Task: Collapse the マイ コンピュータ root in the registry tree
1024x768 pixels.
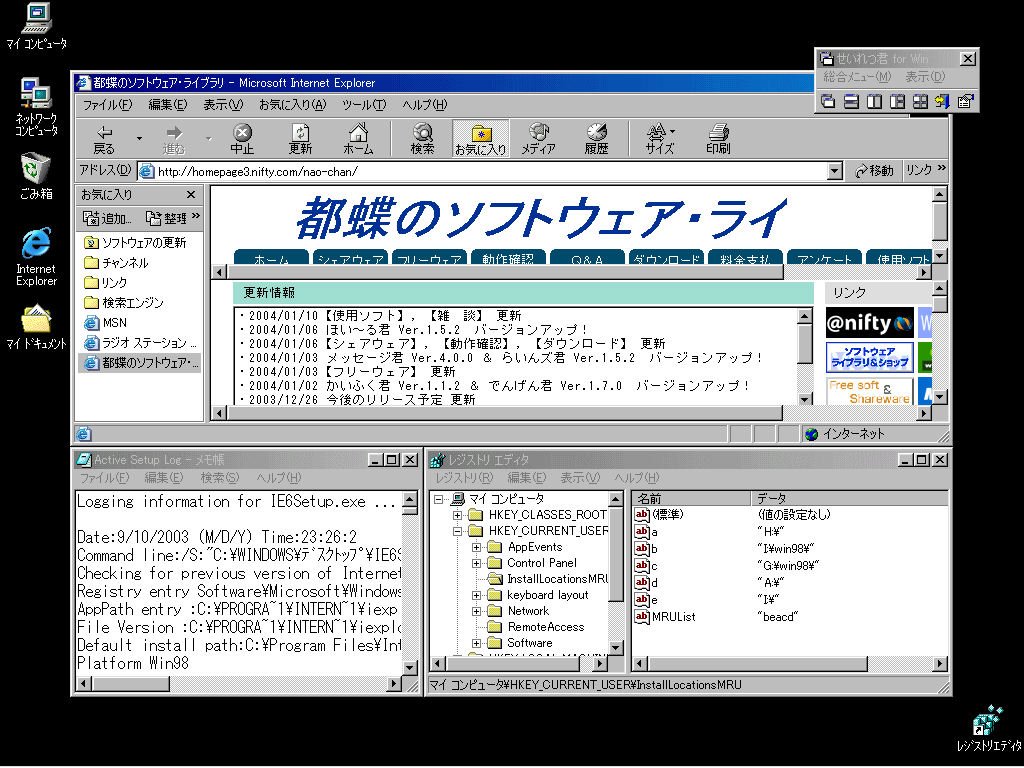Action: click(x=438, y=499)
